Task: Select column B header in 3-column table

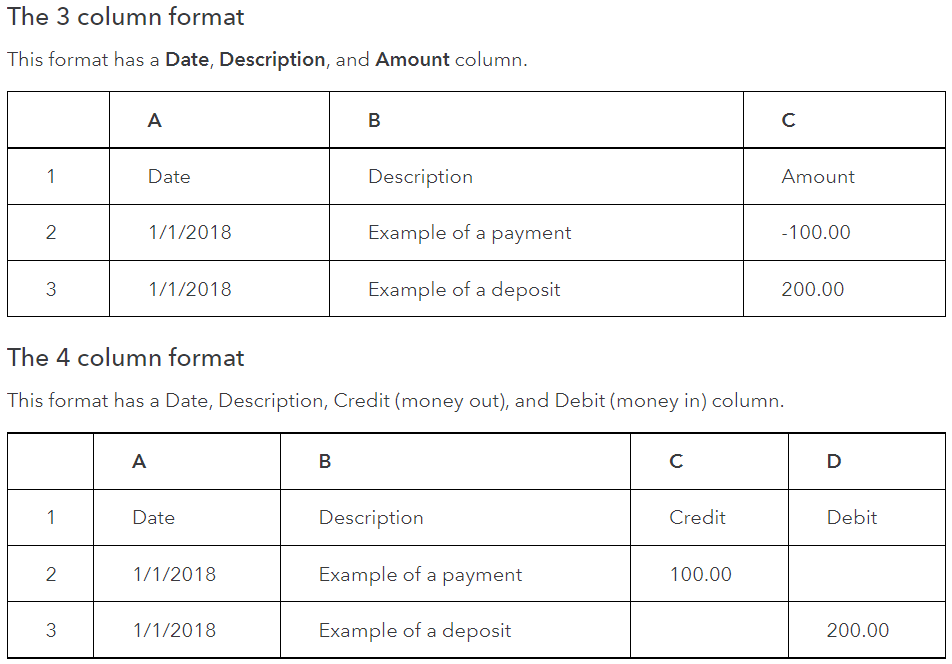Action: (x=536, y=120)
